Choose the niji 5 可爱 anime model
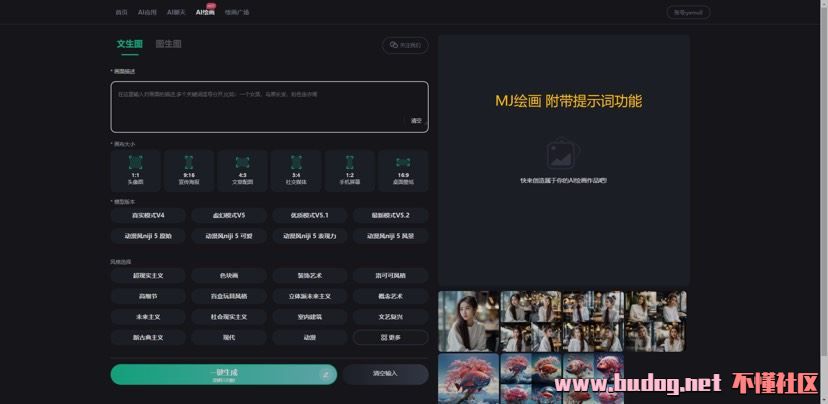Image resolution: width=828 pixels, height=404 pixels. (x=229, y=236)
